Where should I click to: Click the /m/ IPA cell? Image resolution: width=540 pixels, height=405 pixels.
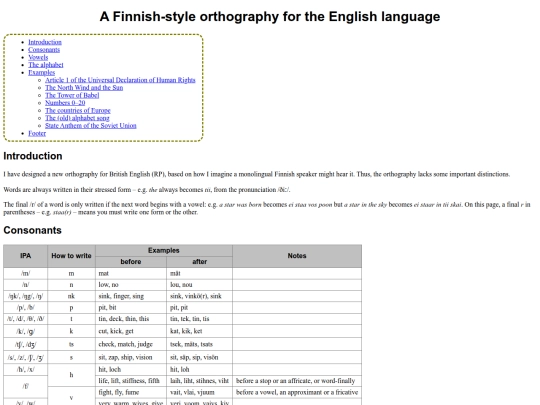[x=25, y=273]
